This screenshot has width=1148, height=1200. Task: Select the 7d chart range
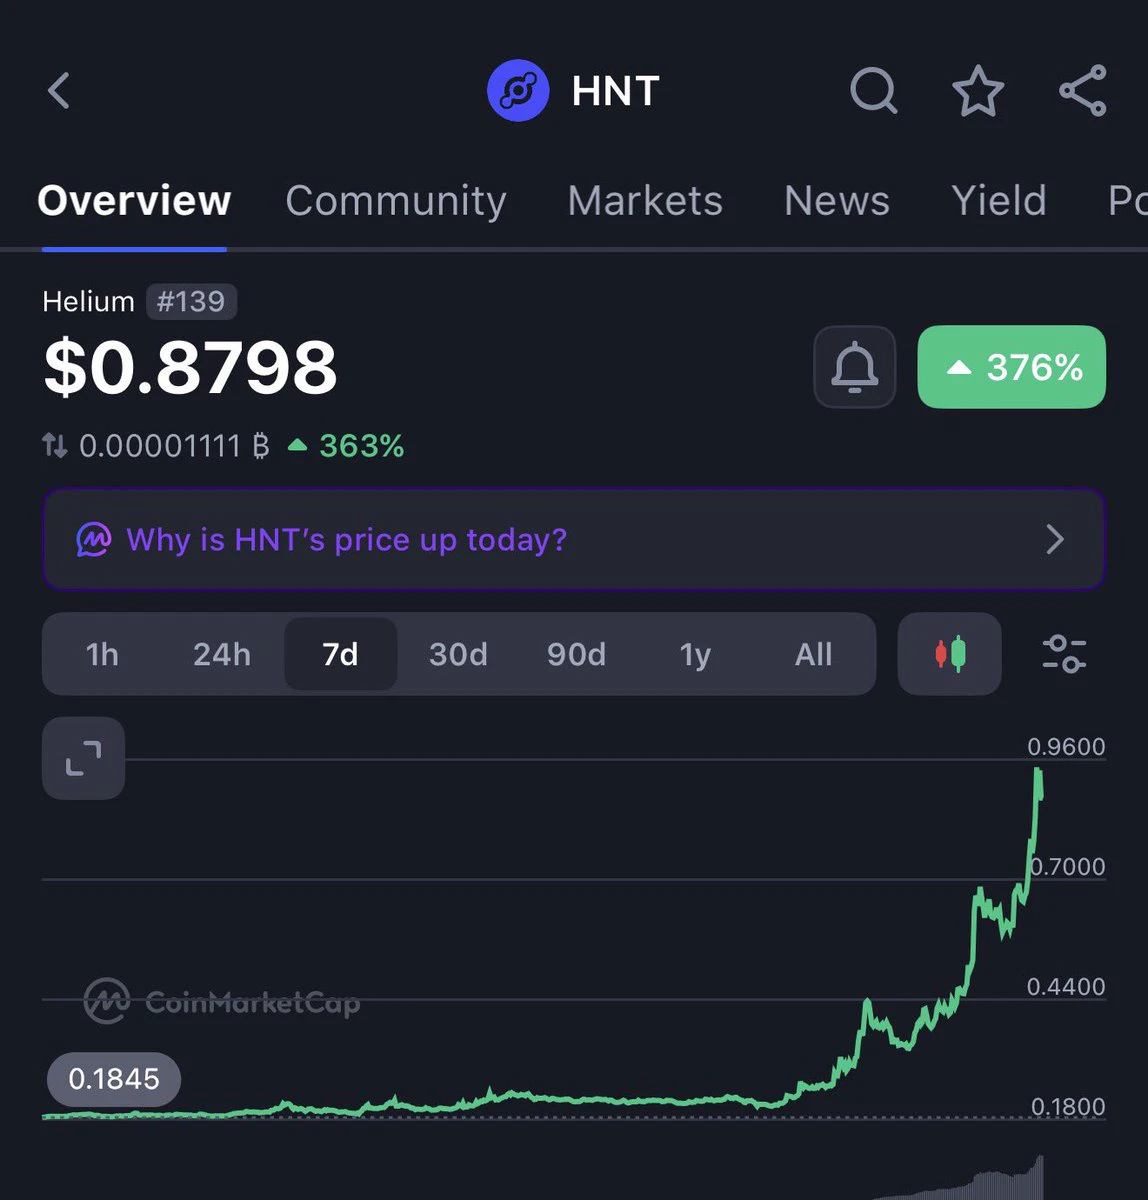pyautogui.click(x=341, y=654)
